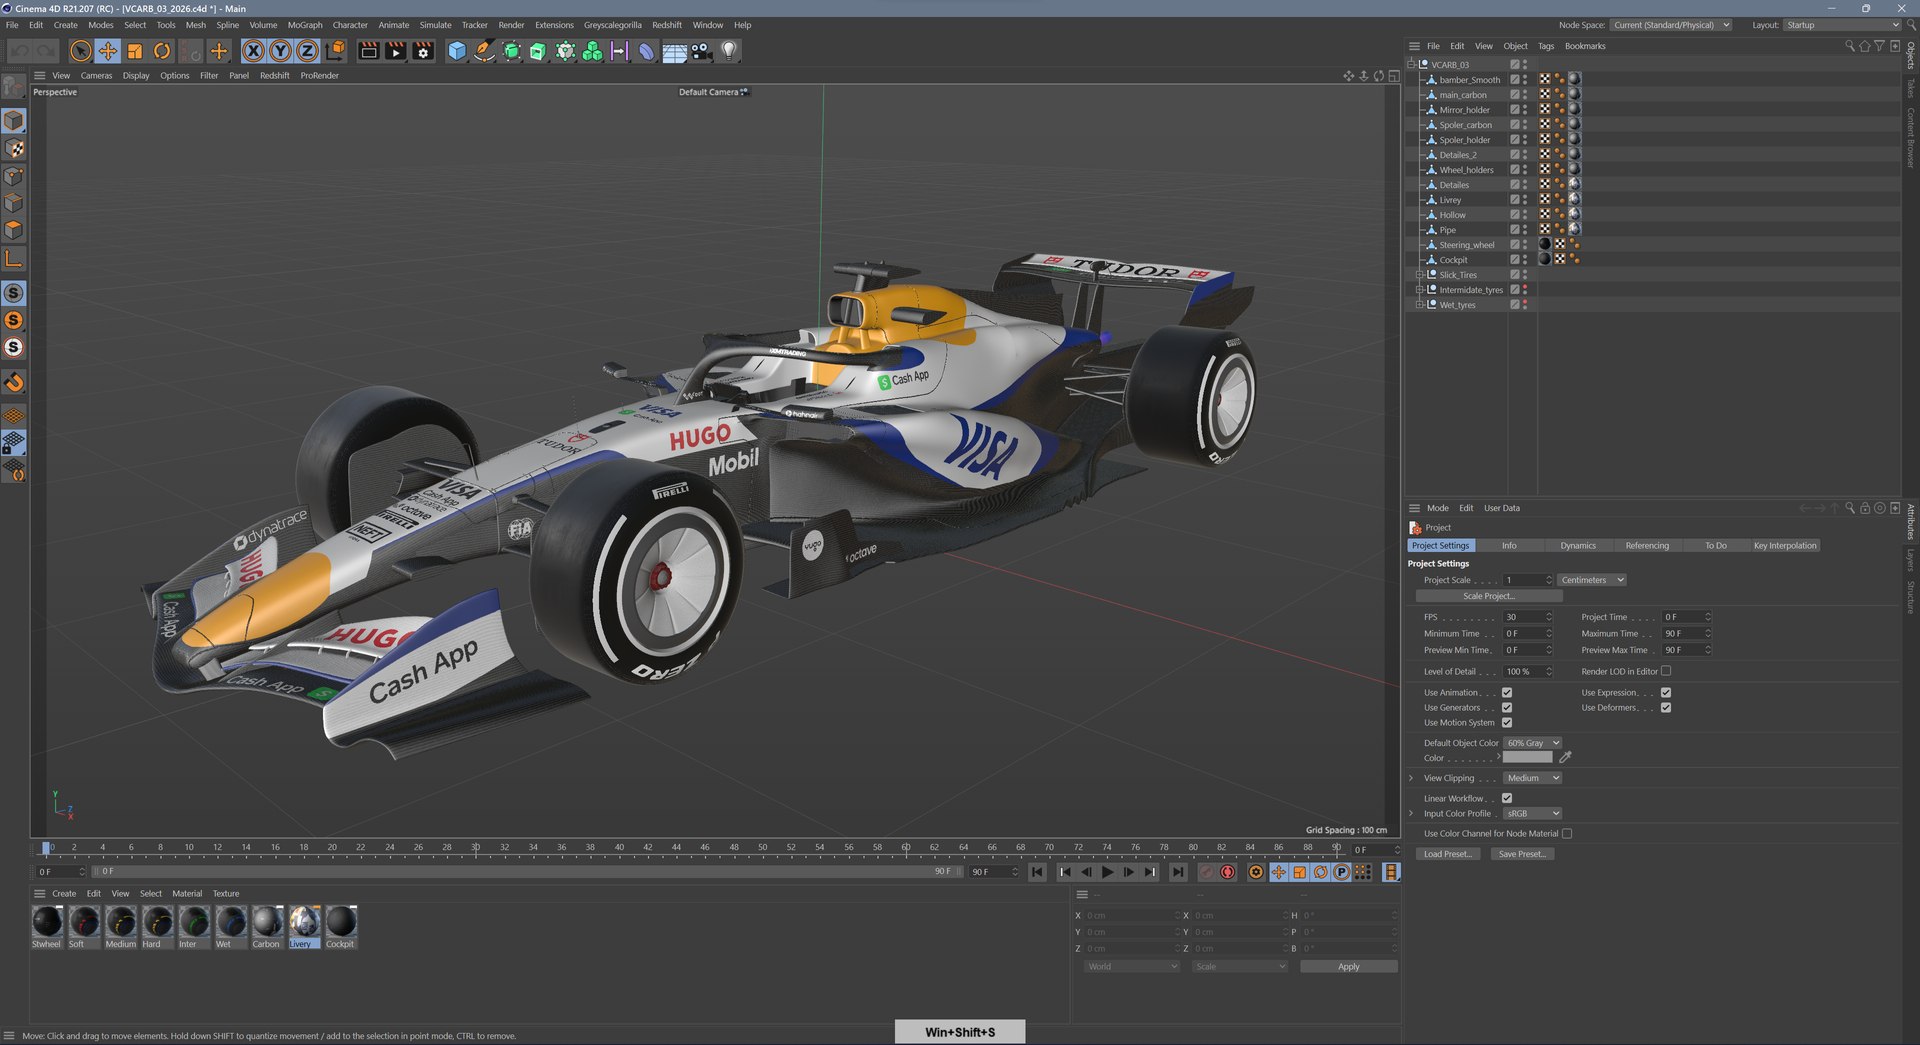Activate the Move tool in top toolbar
1920x1045 pixels.
108,51
